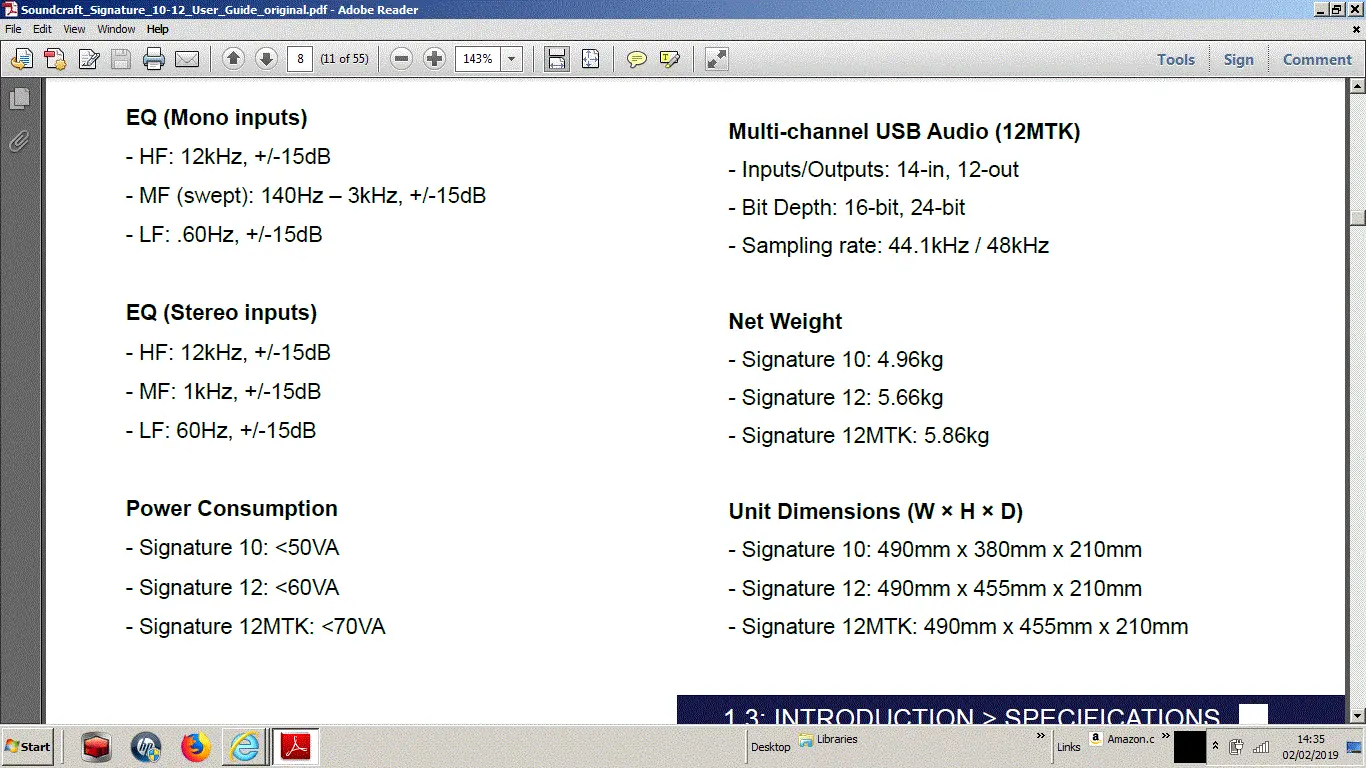
Task: Click the page number input field
Action: tap(300, 59)
